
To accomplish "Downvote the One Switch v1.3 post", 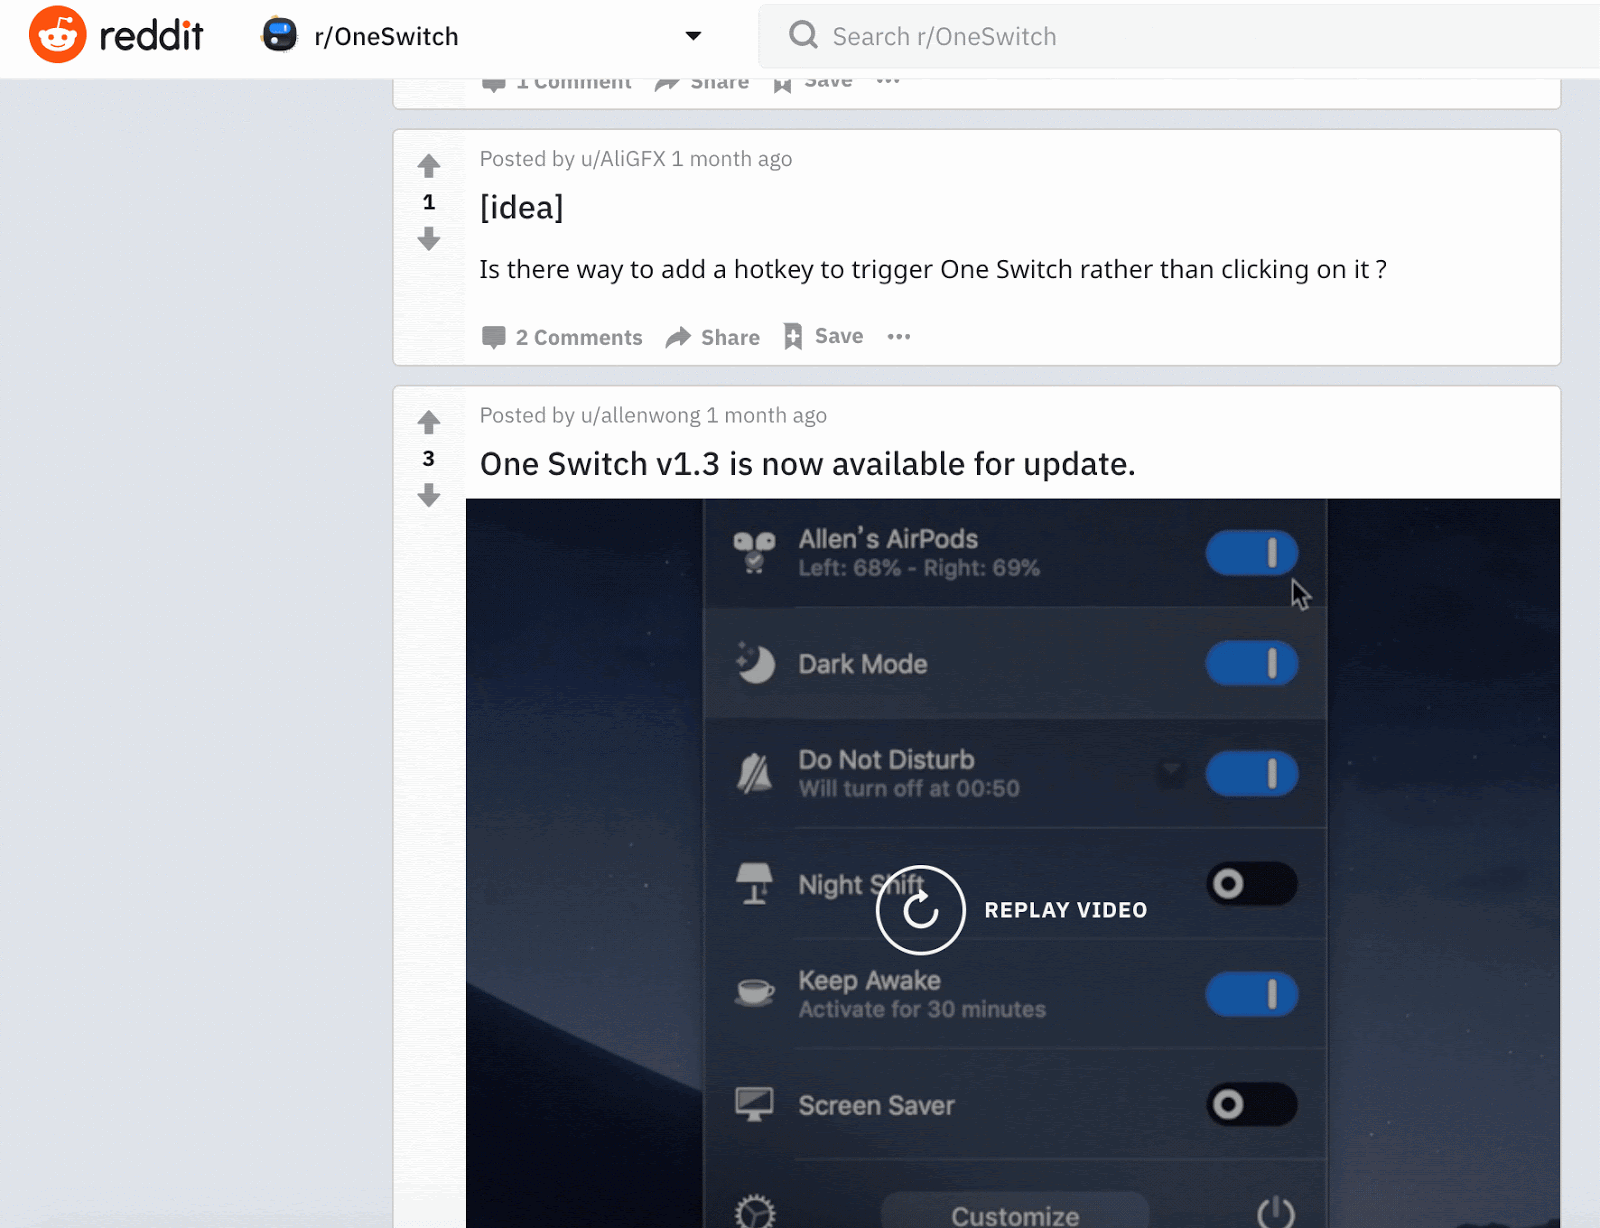I will pyautogui.click(x=429, y=495).
